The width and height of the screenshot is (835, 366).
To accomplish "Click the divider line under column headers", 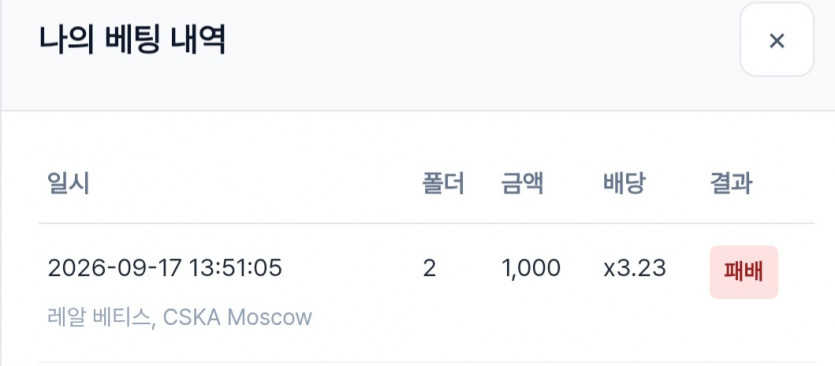I will pyautogui.click(x=426, y=223).
